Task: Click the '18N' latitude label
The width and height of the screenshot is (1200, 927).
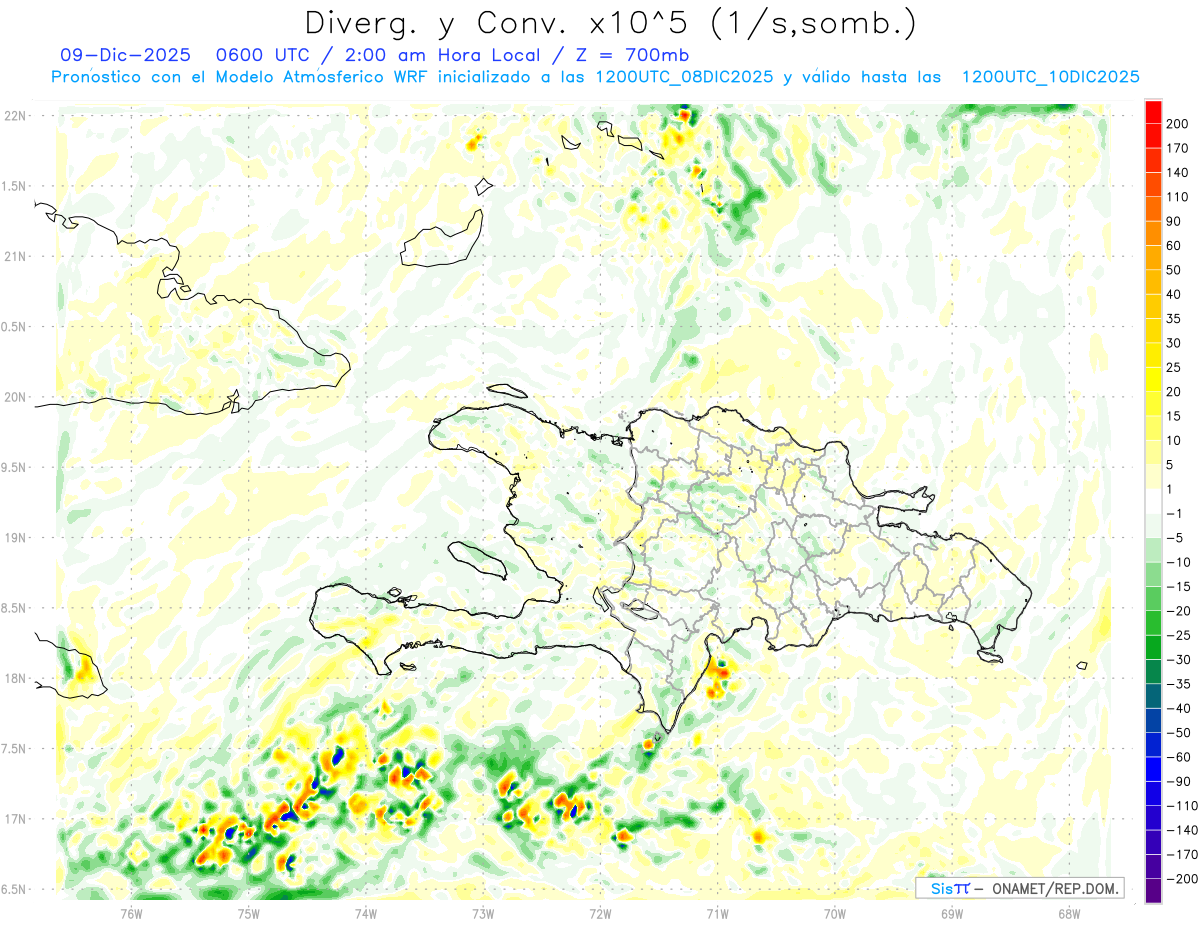Action: (x=14, y=678)
